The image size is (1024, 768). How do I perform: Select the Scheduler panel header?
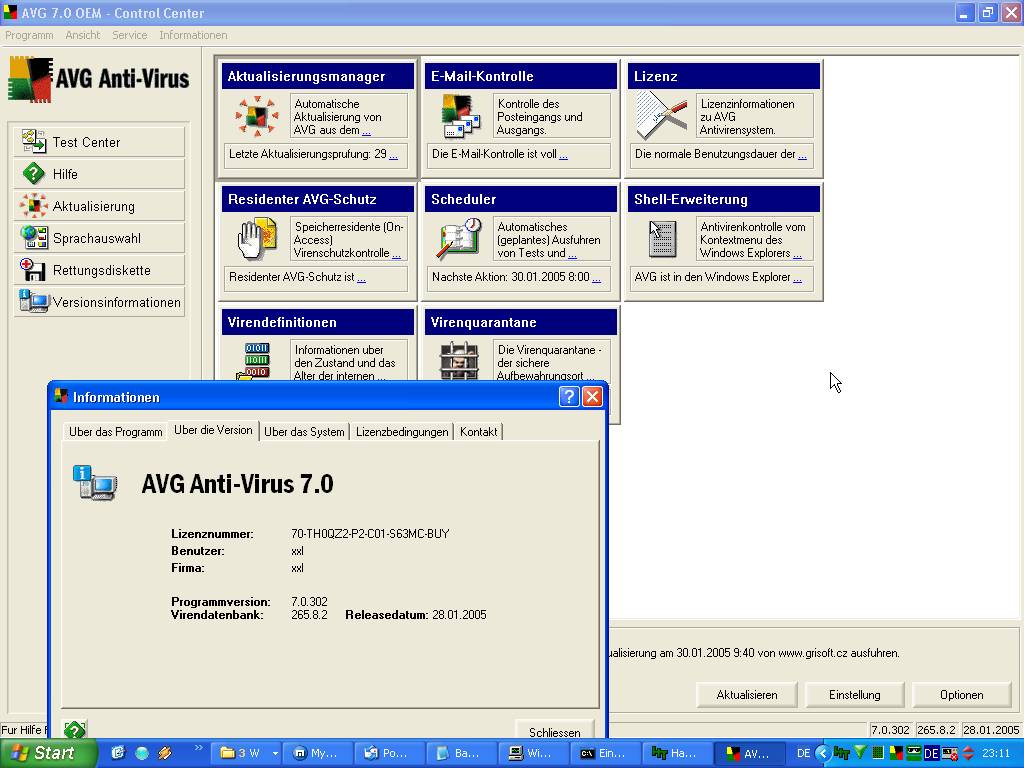pyautogui.click(x=520, y=199)
